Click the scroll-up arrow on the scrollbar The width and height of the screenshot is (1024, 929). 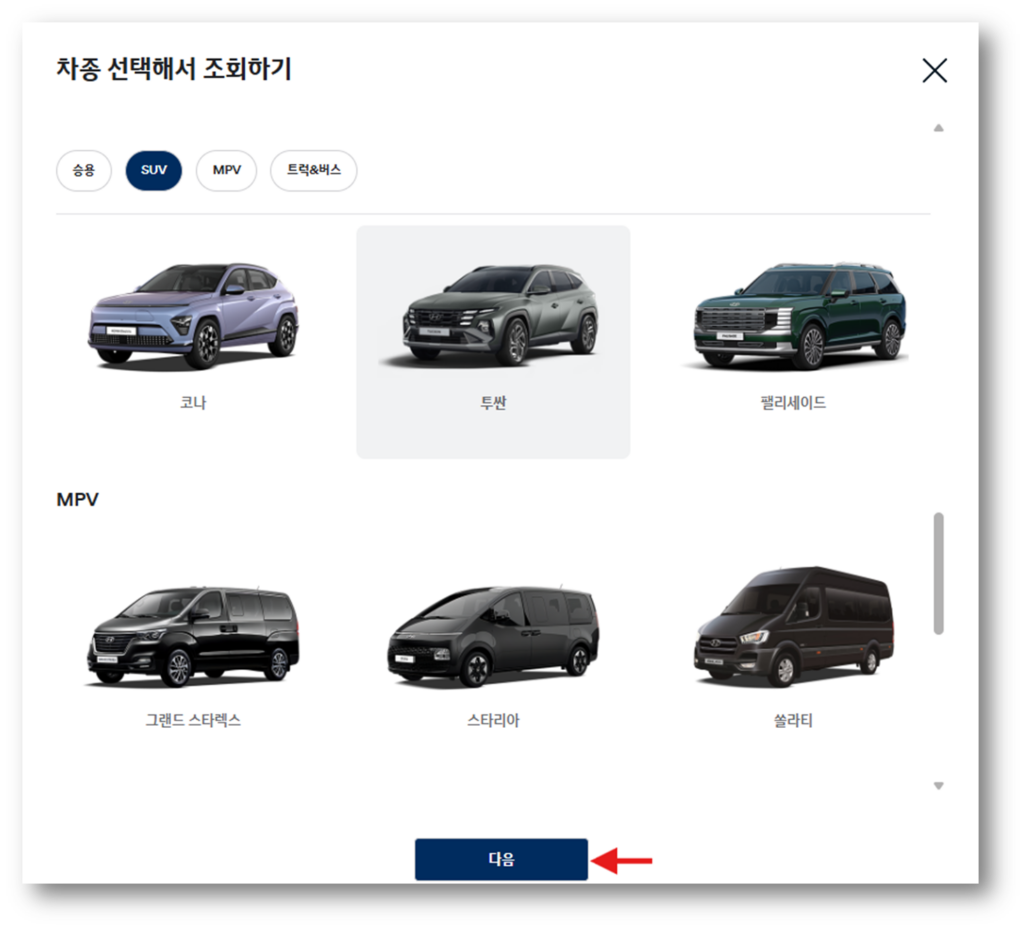pyautogui.click(x=938, y=127)
